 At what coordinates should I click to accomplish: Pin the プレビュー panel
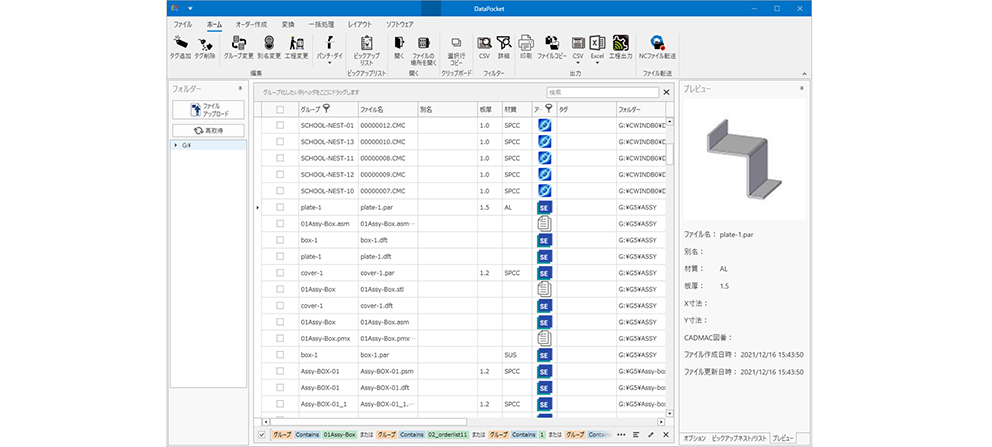coord(802,89)
